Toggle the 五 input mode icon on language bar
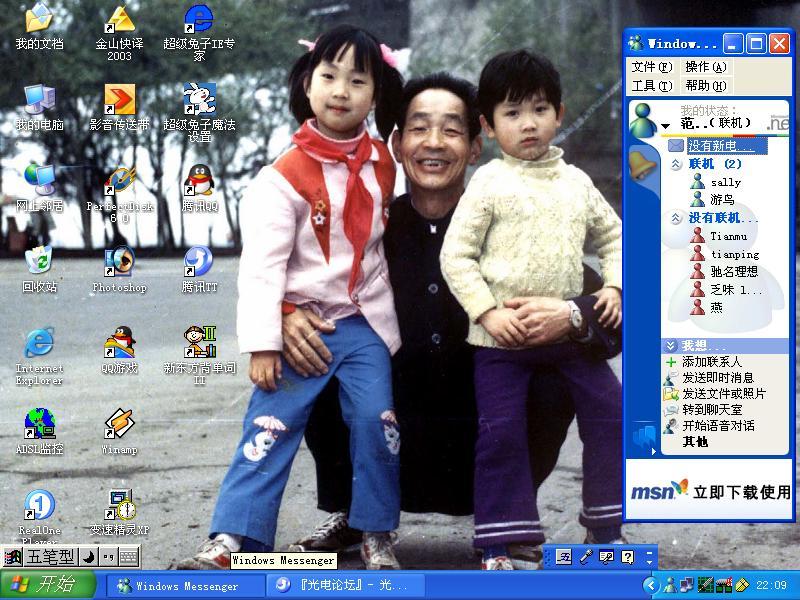 click(564, 557)
